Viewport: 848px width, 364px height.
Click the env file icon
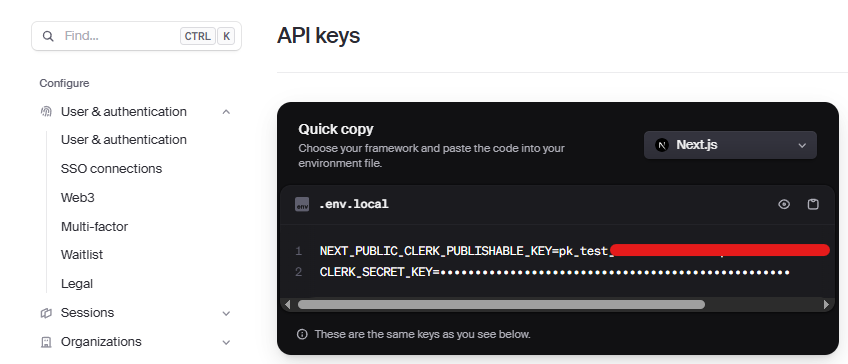pos(302,204)
